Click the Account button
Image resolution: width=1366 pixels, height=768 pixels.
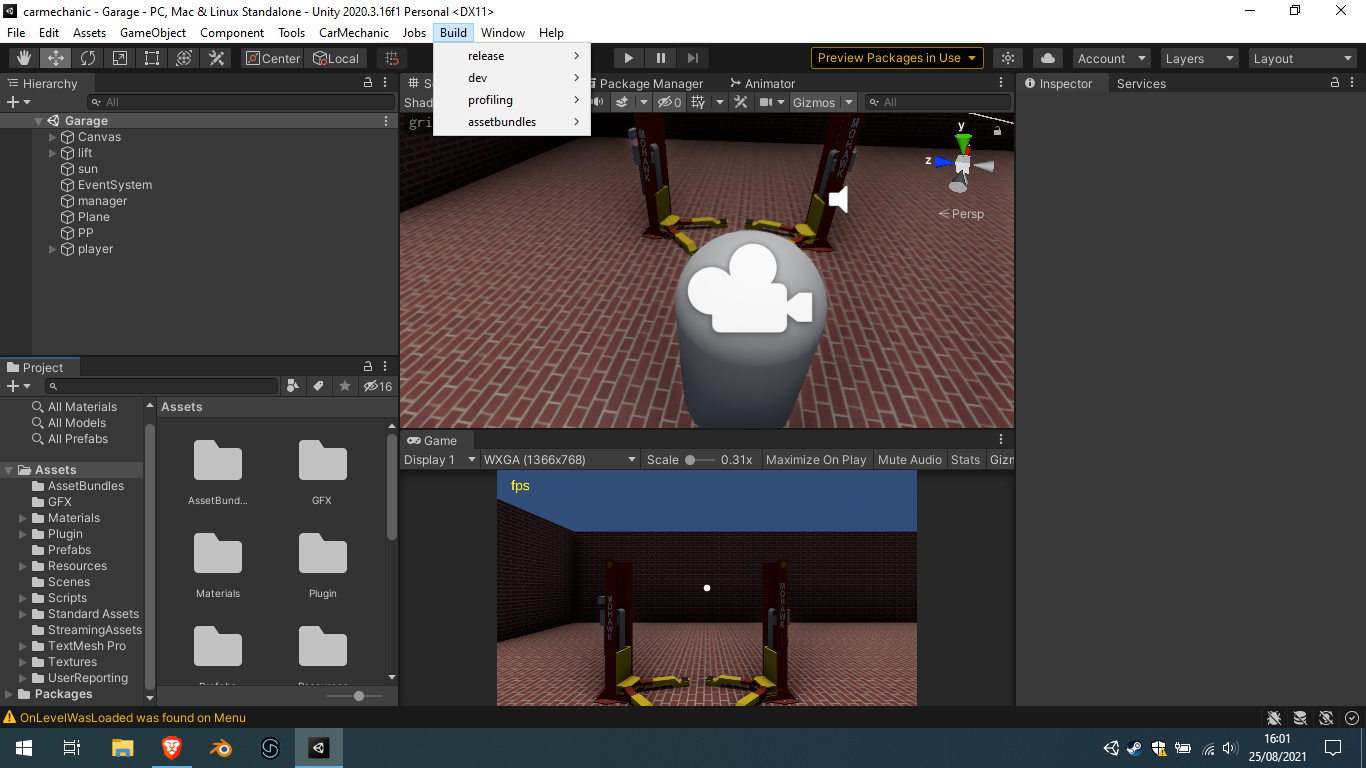tap(1112, 59)
